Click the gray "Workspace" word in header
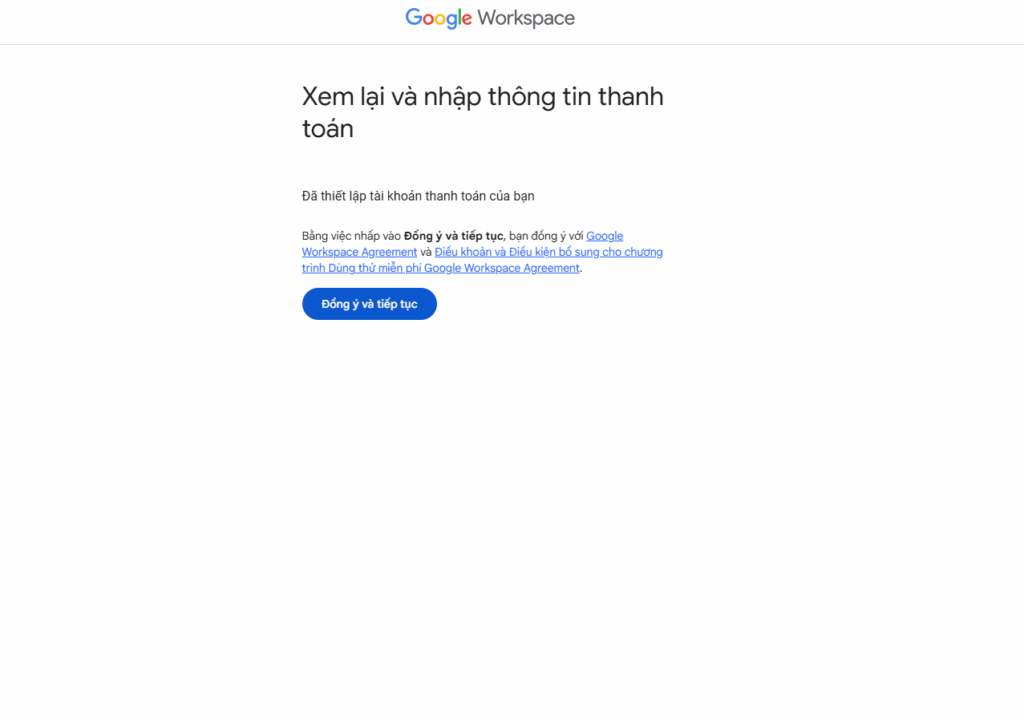Image resolution: width=1024 pixels, height=720 pixels. point(526,18)
